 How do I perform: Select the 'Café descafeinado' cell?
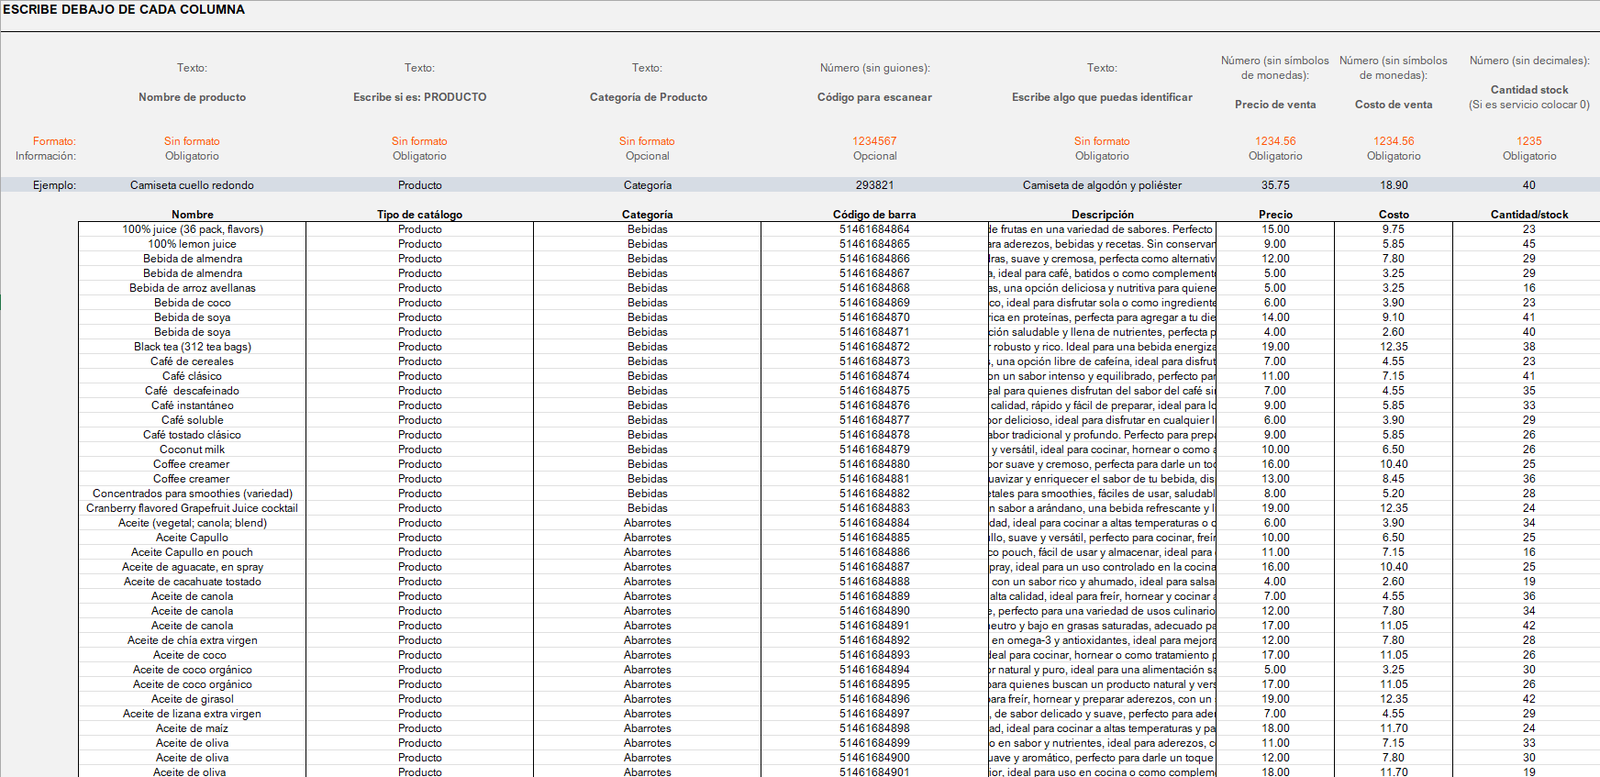point(192,391)
